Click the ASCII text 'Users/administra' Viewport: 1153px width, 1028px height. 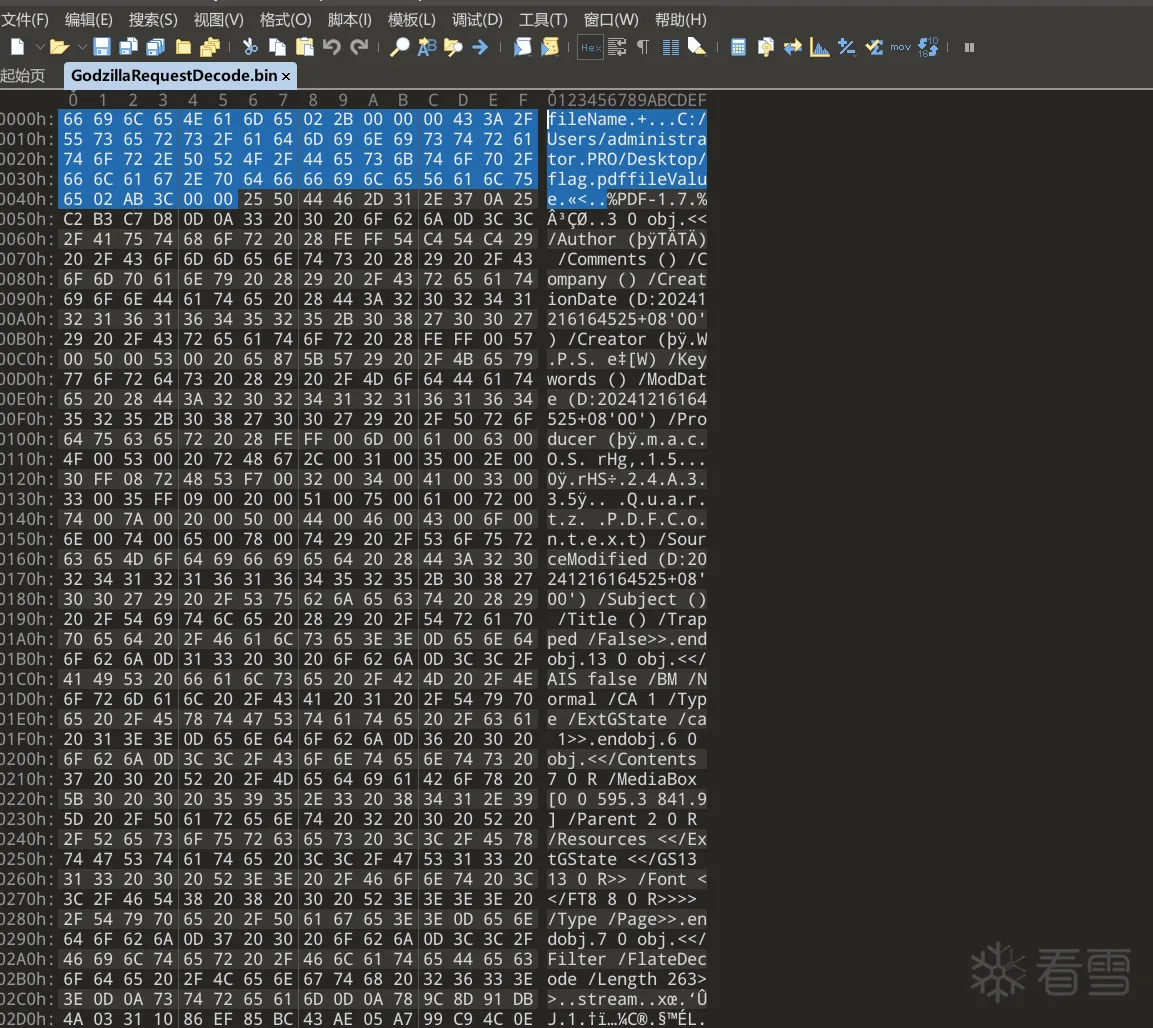point(627,139)
